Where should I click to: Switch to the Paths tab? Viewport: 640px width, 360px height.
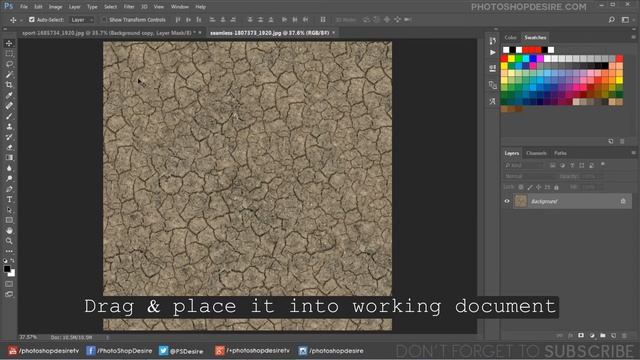560,153
